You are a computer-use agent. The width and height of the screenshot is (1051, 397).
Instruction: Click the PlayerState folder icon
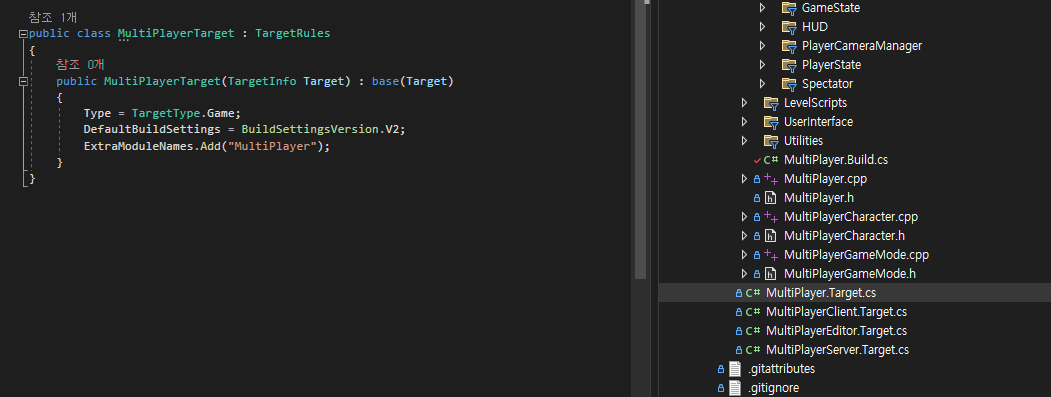click(x=789, y=65)
